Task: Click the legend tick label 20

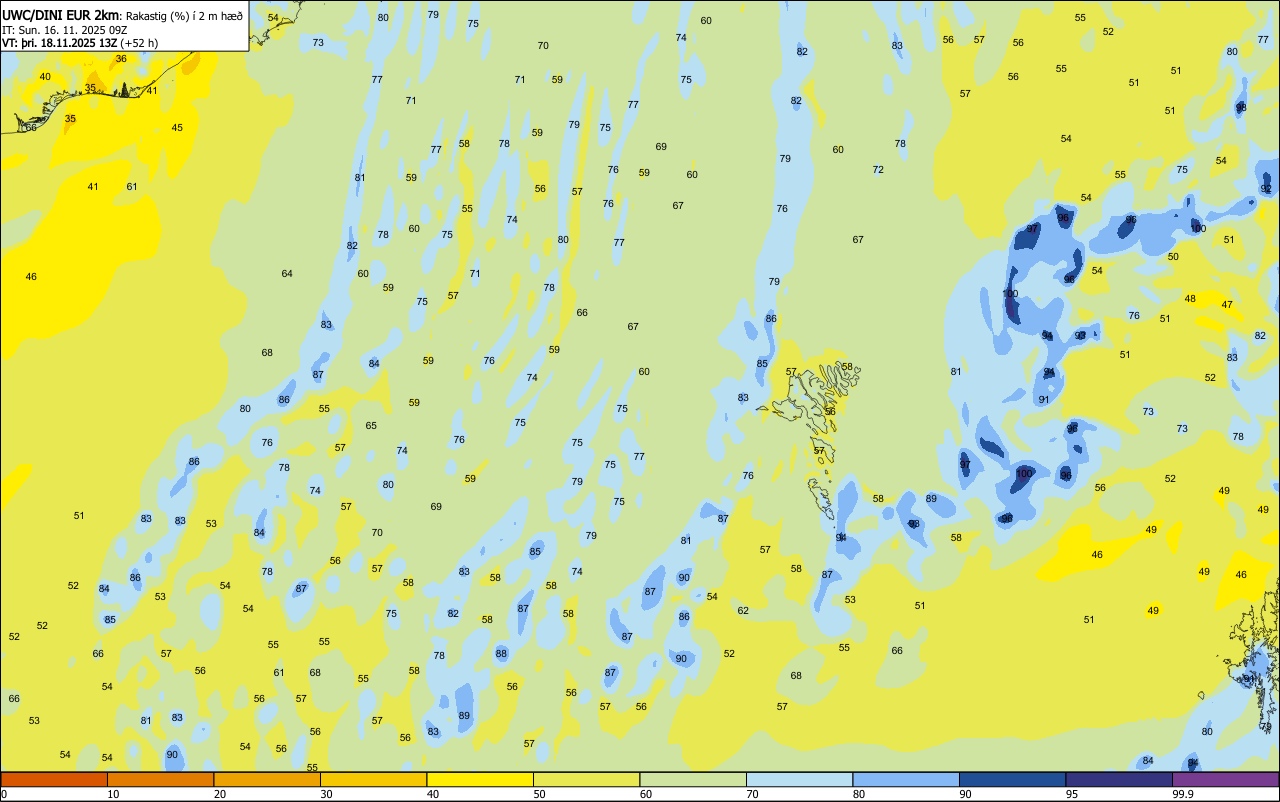Action: pos(220,794)
